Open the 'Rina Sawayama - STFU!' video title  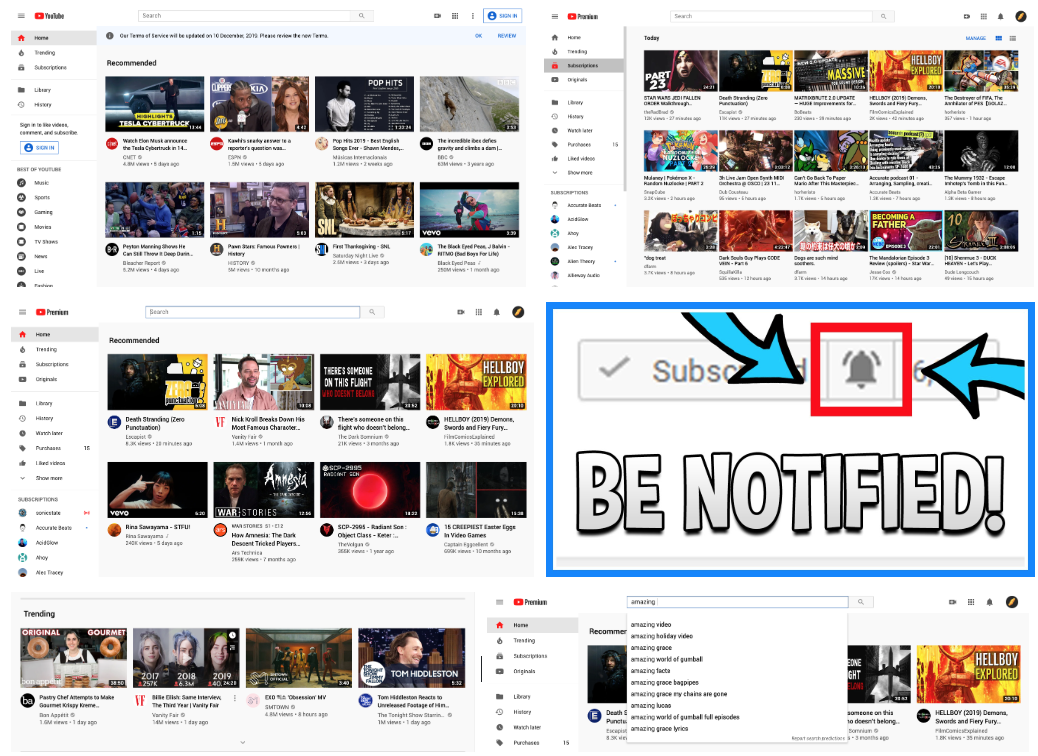[x=158, y=528]
